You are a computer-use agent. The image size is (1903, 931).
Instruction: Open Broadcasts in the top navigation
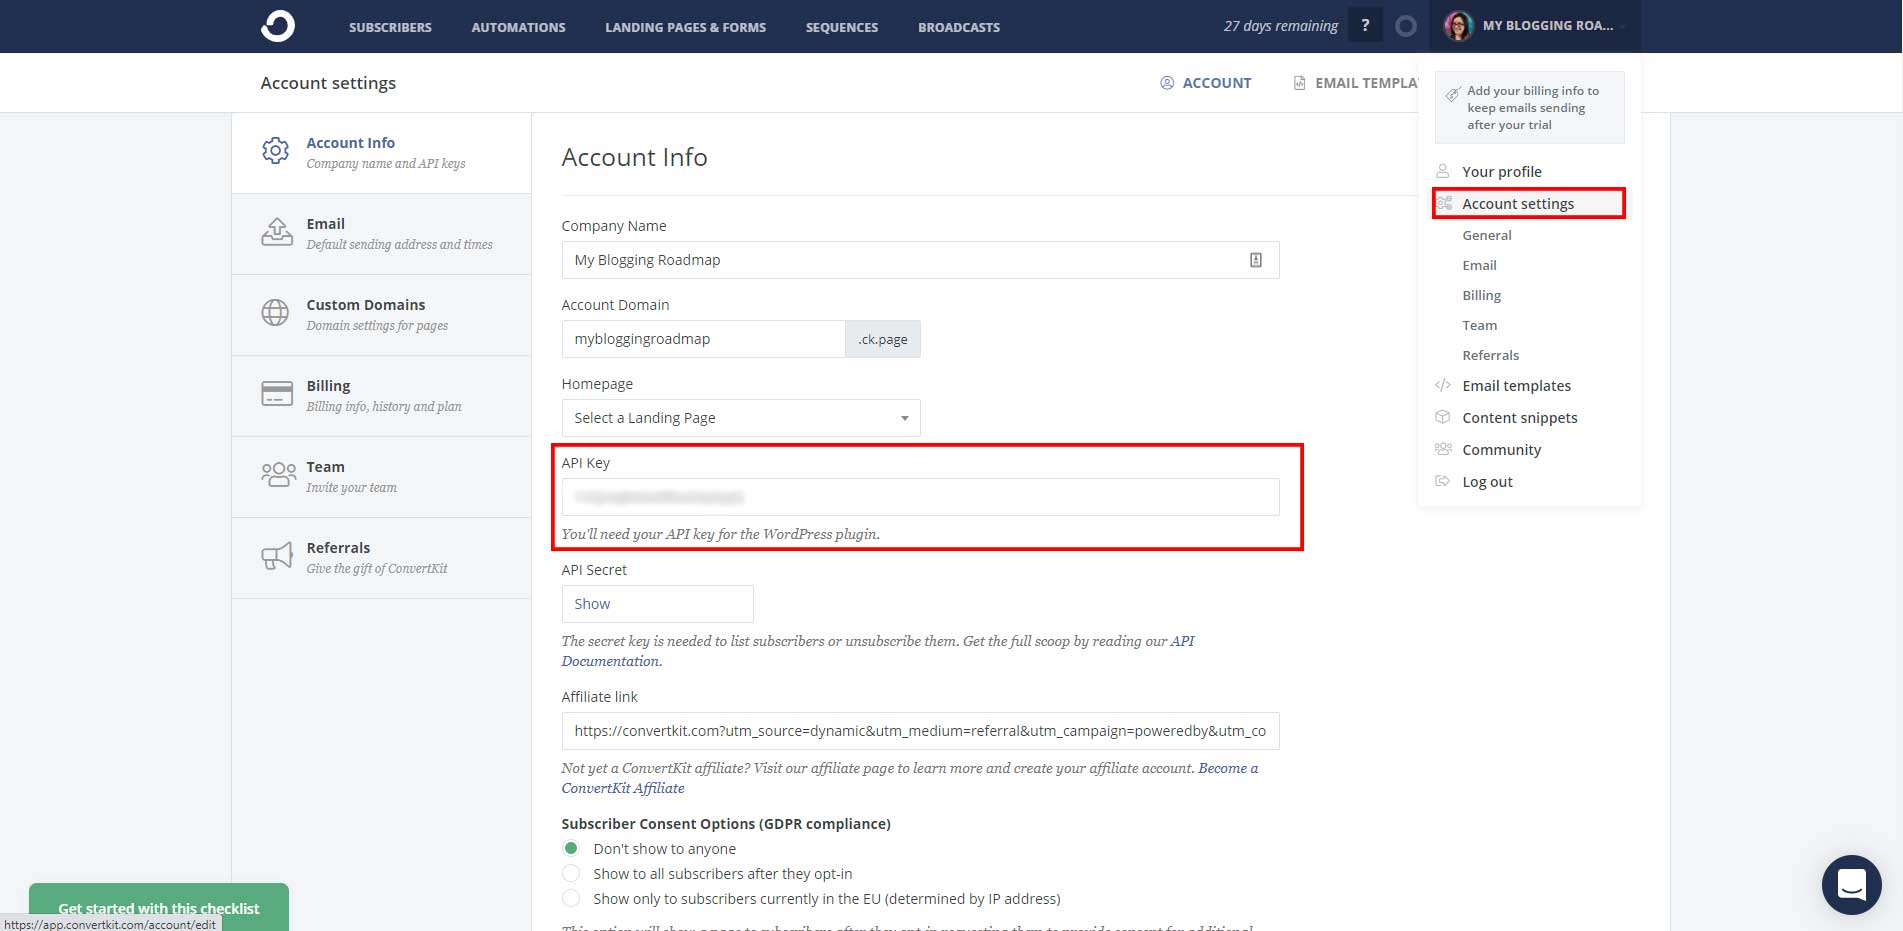959,27
